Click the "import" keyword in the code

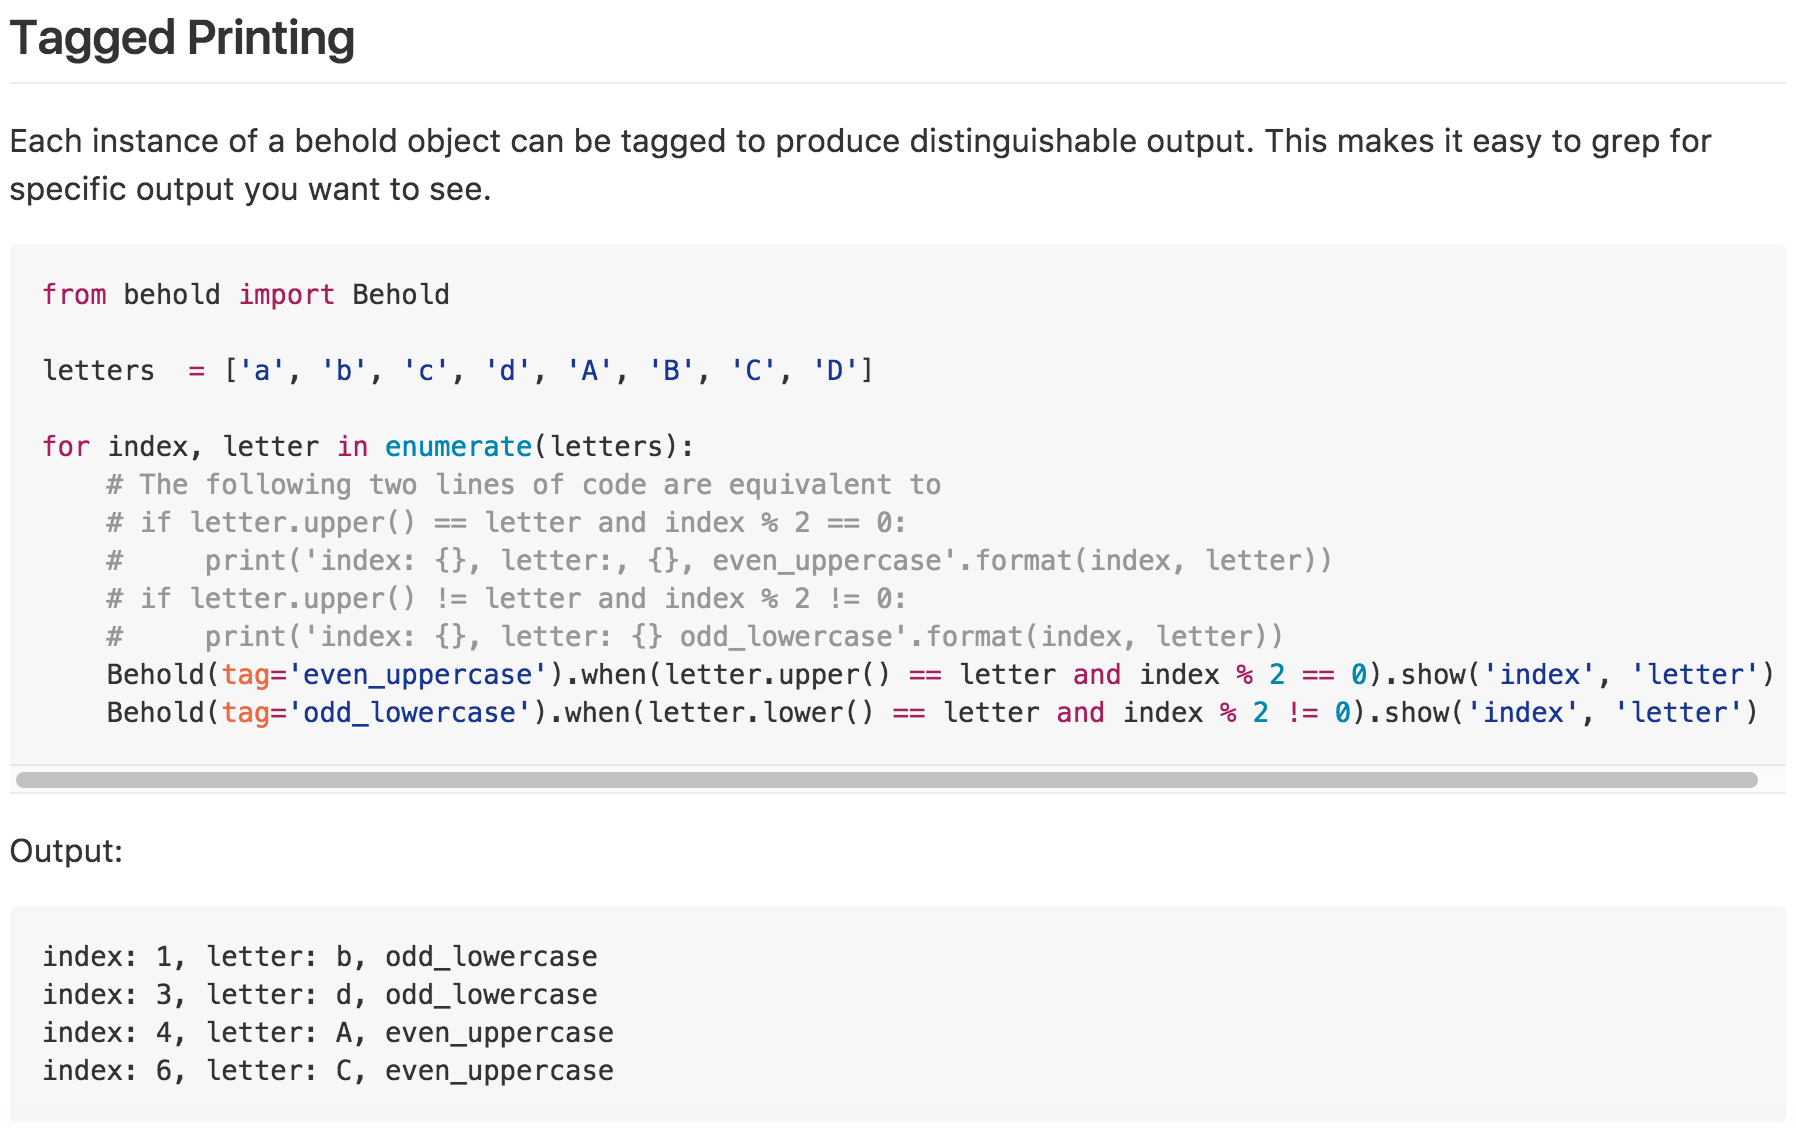click(286, 295)
